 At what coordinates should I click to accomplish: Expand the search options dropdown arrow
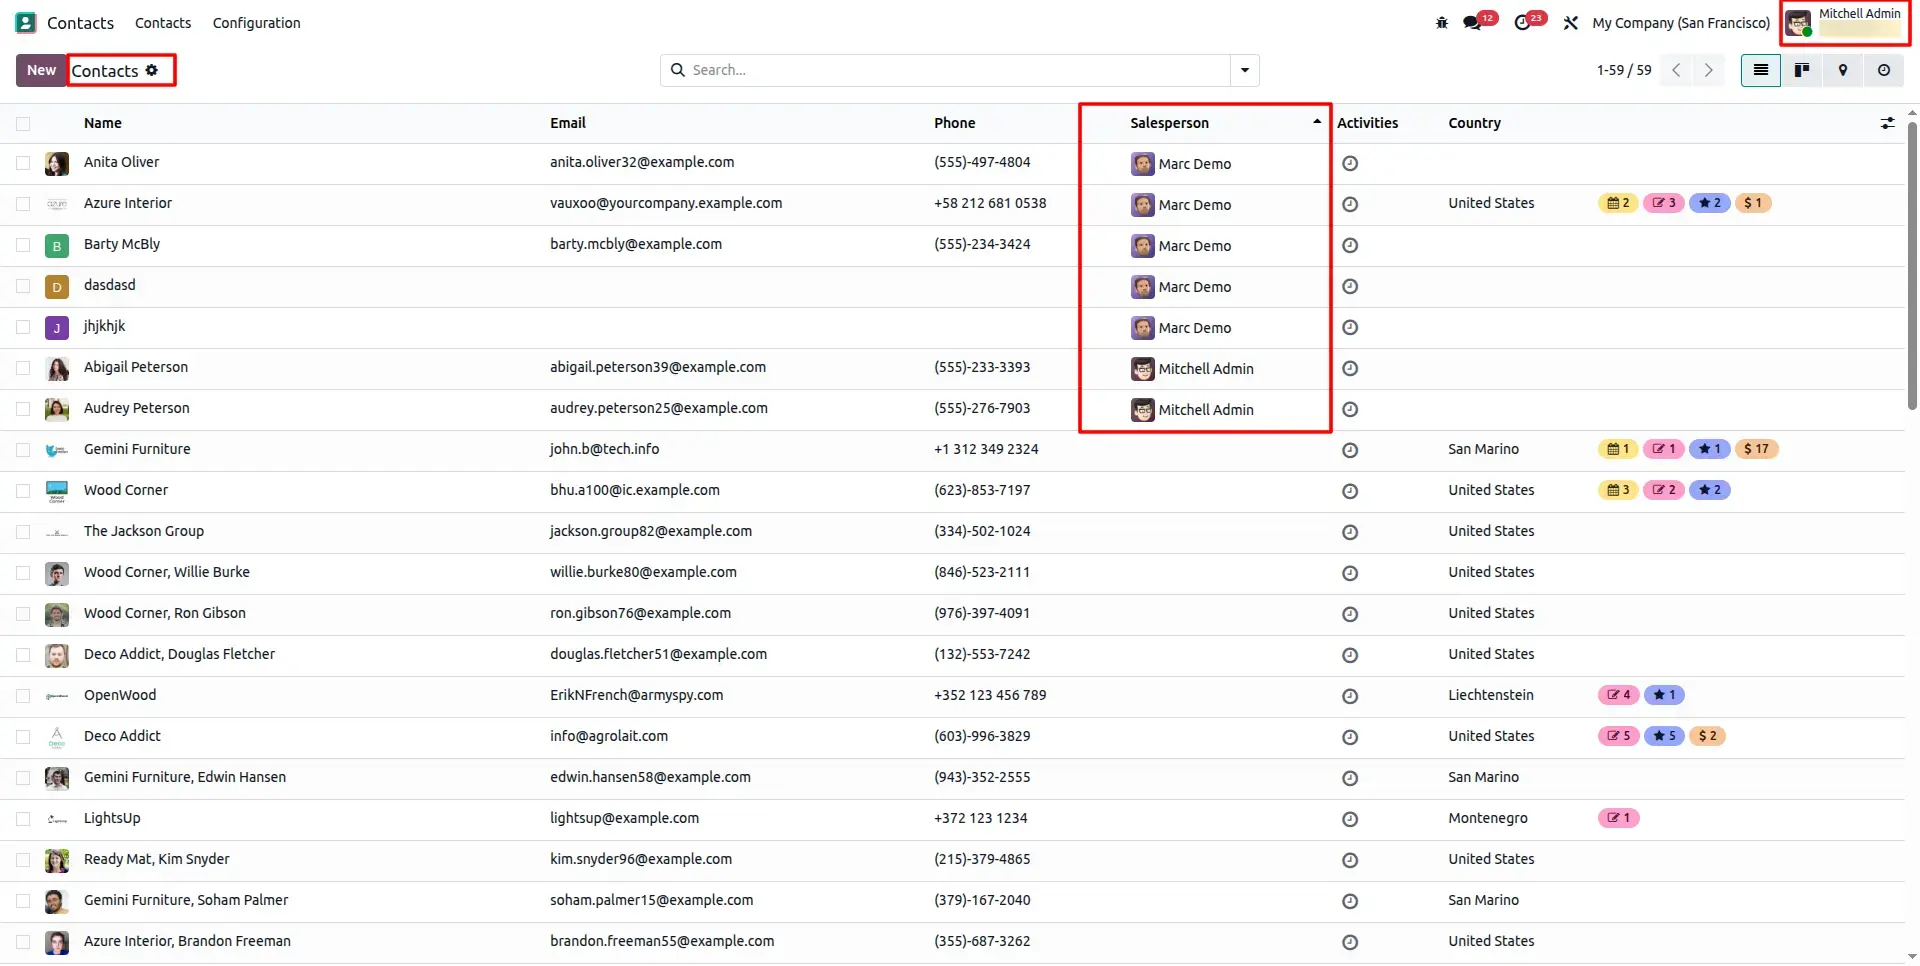point(1245,70)
